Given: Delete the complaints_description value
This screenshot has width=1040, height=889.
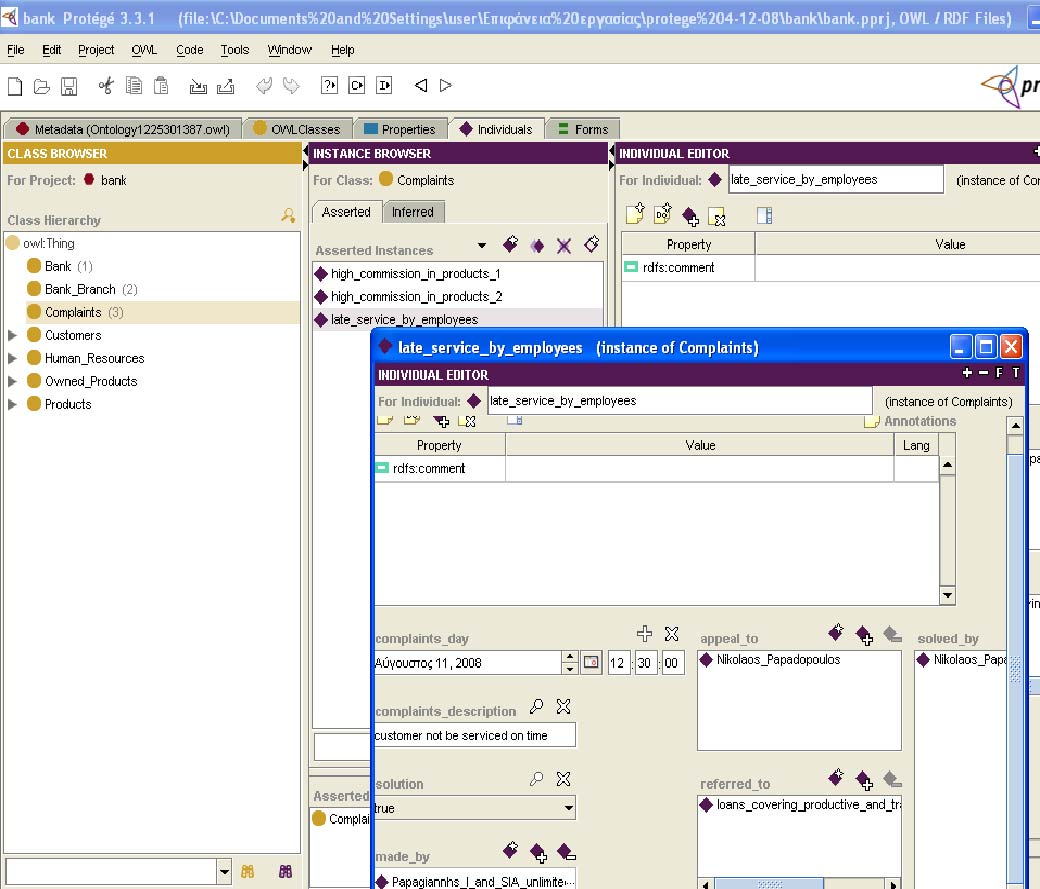Looking at the screenshot, I should click(564, 707).
